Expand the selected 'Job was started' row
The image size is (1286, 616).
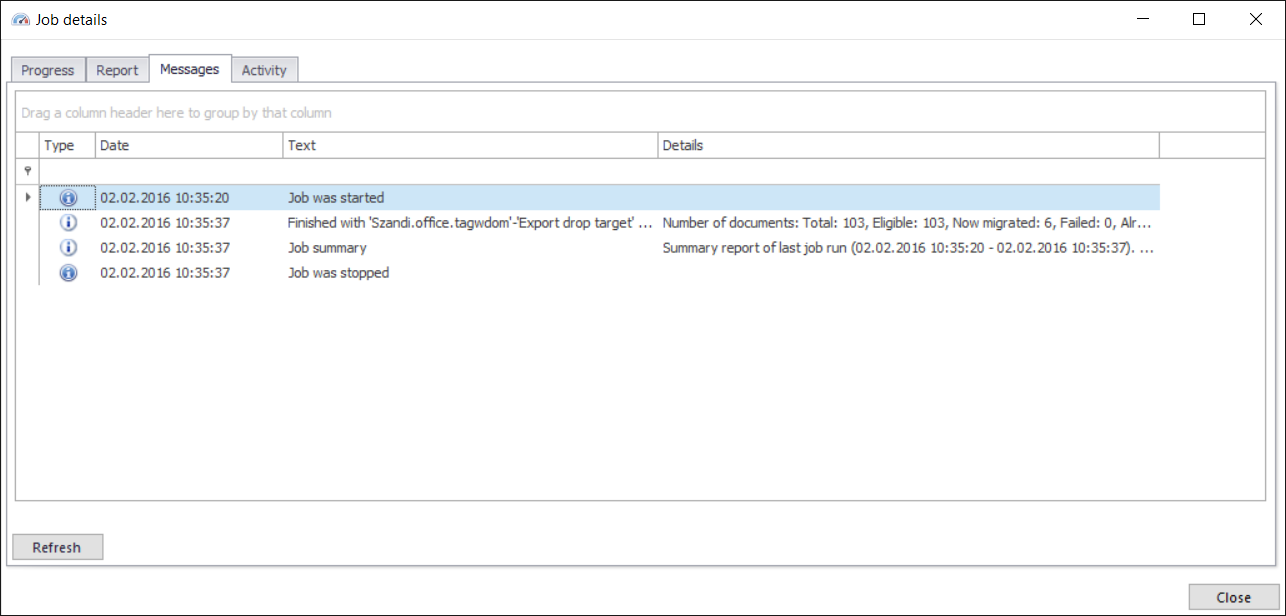click(27, 197)
